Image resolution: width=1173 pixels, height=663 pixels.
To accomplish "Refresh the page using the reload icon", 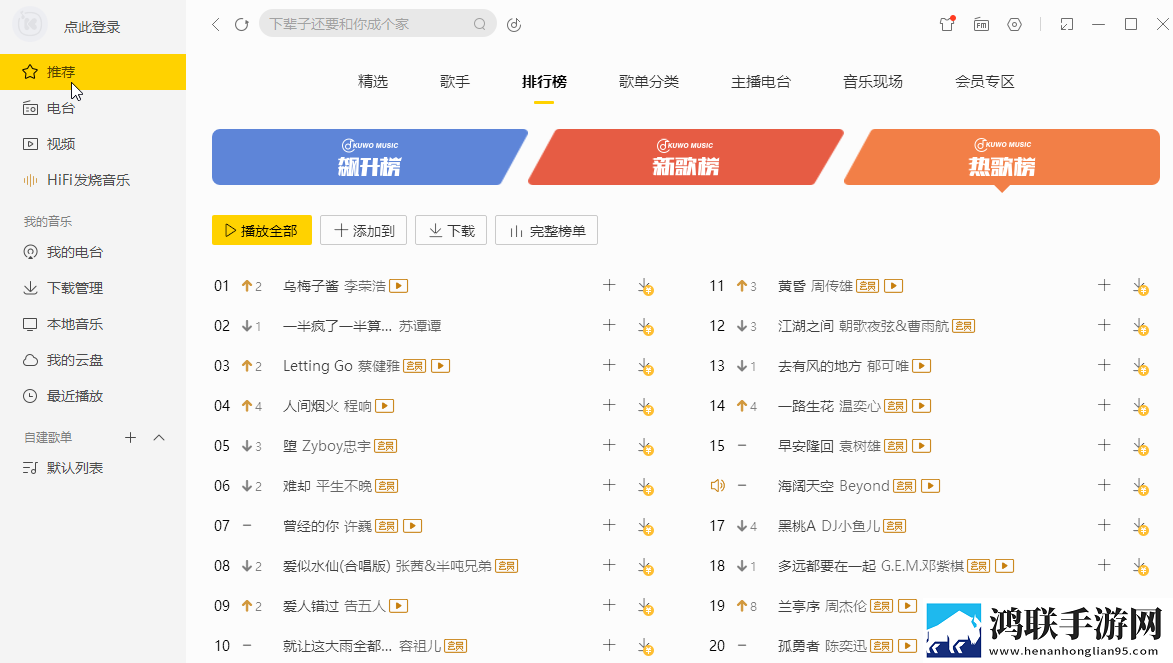I will pyautogui.click(x=242, y=25).
